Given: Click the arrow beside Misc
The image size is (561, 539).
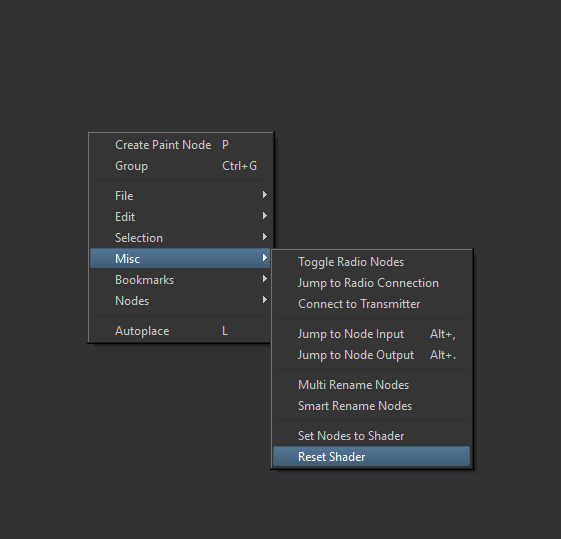Looking at the screenshot, I should coord(265,258).
